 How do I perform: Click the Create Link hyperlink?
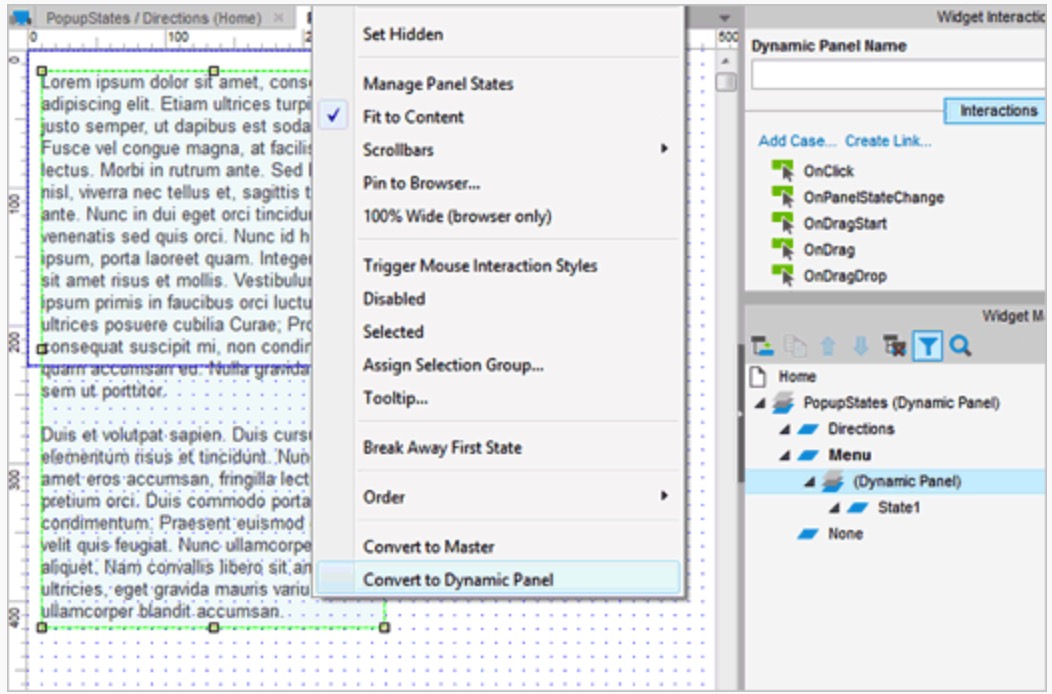click(x=888, y=141)
